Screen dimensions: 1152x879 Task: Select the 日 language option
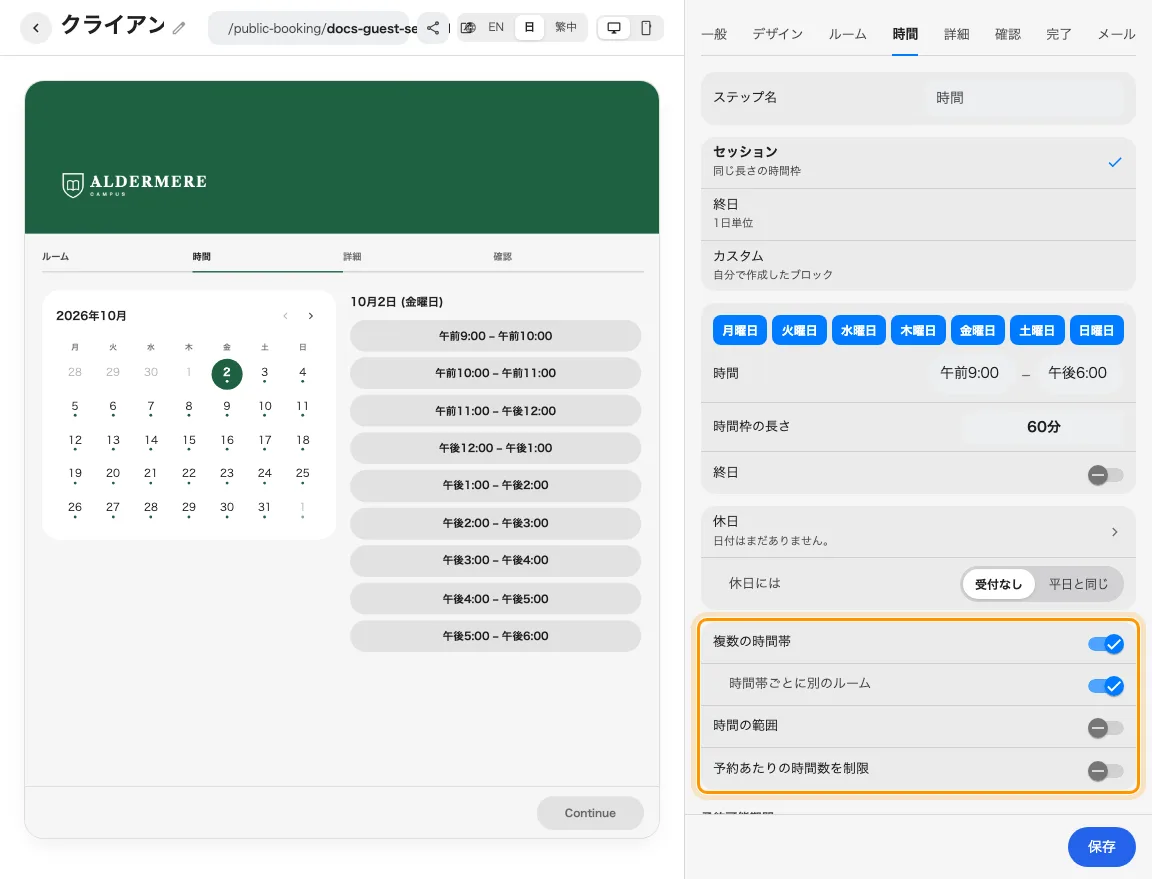pos(529,27)
